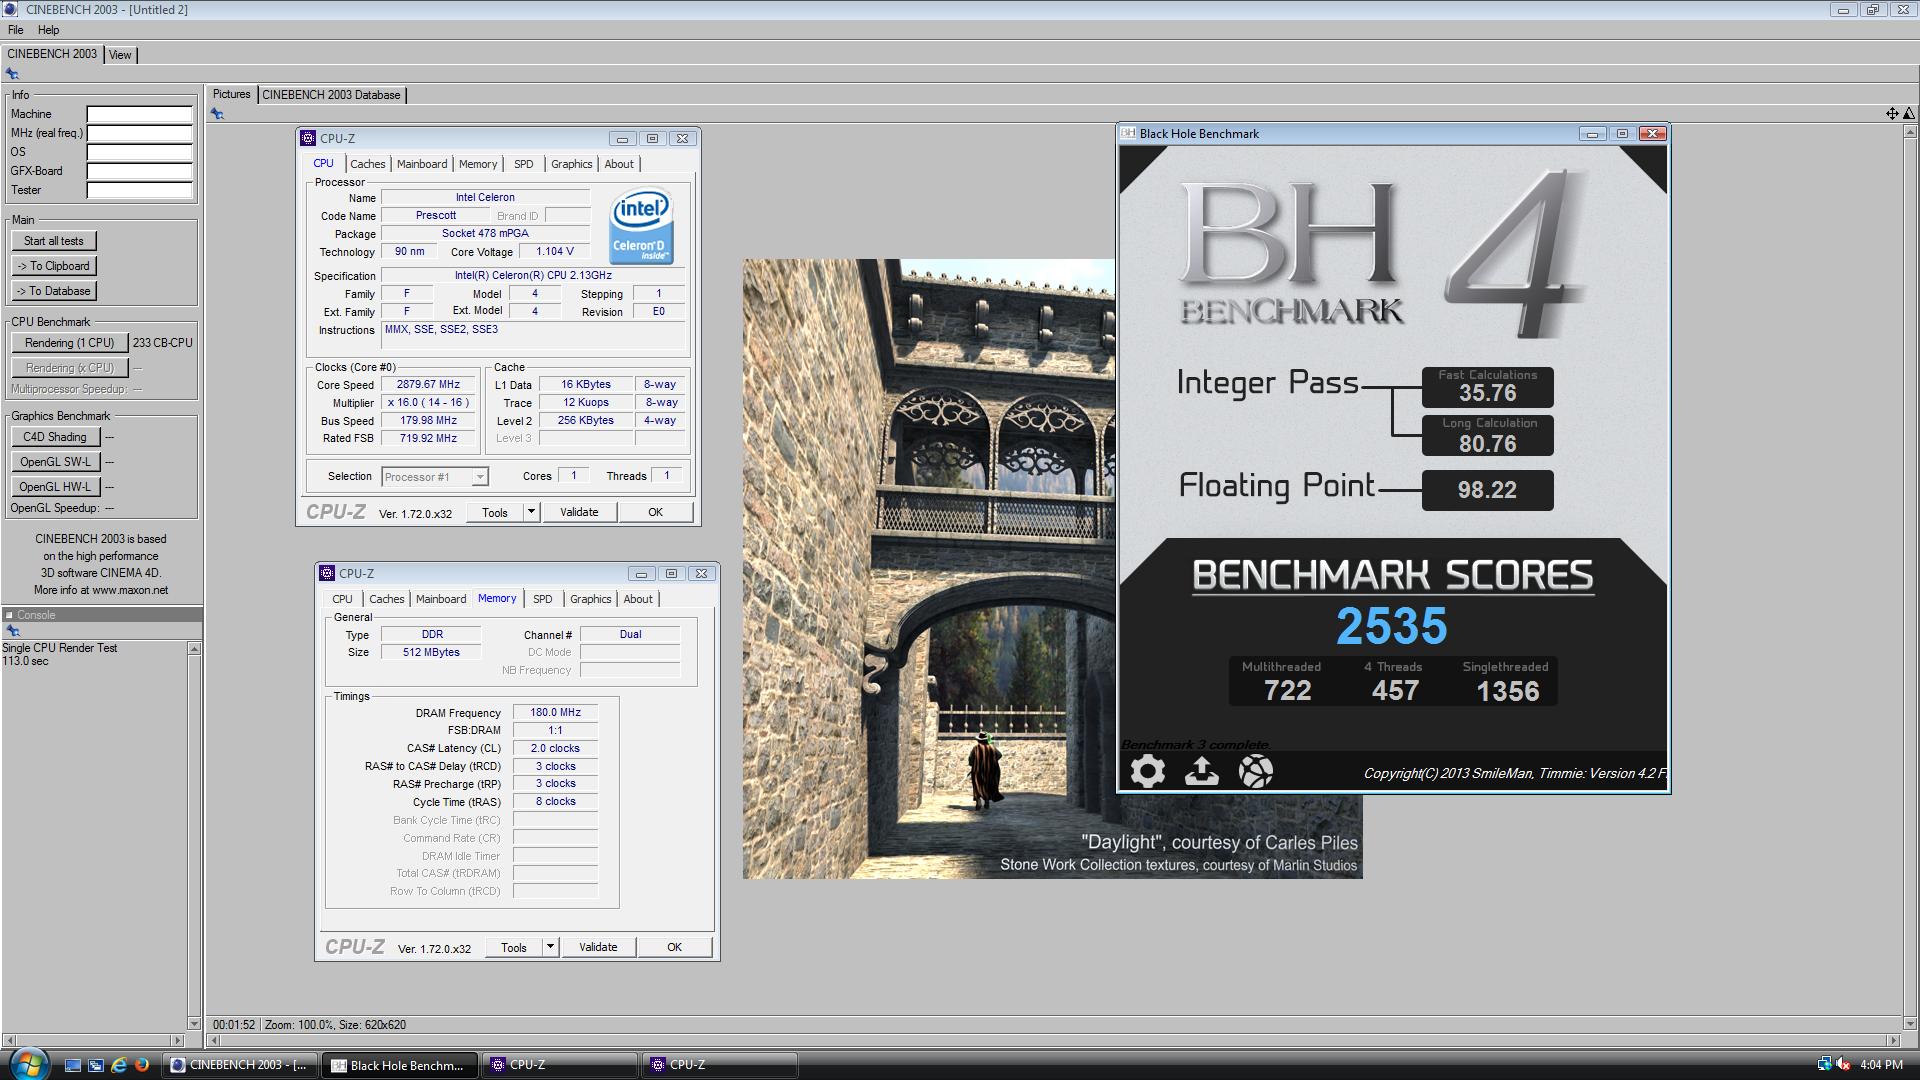Open the Windows Start orb
Viewport: 1920px width, 1080px height.
point(27,1062)
